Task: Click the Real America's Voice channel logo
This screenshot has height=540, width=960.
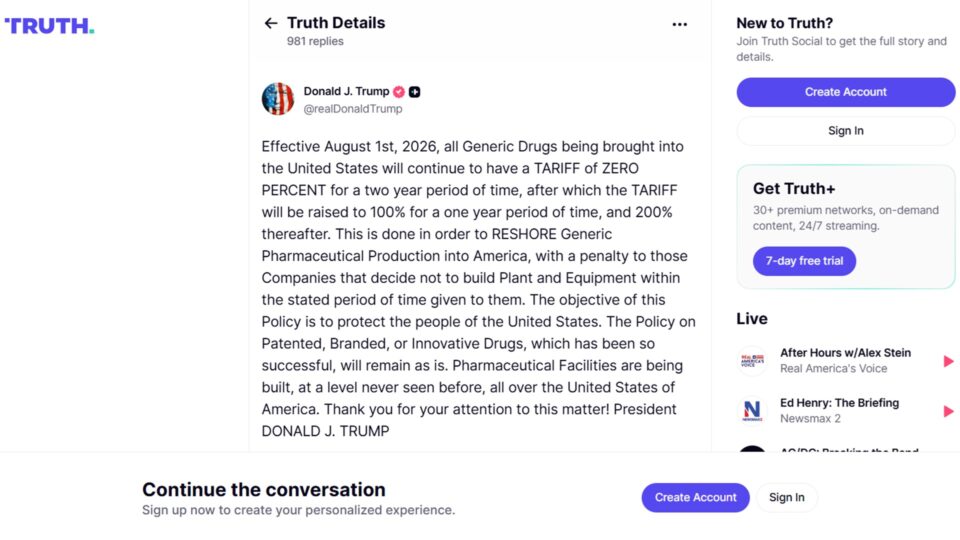Action: click(752, 361)
